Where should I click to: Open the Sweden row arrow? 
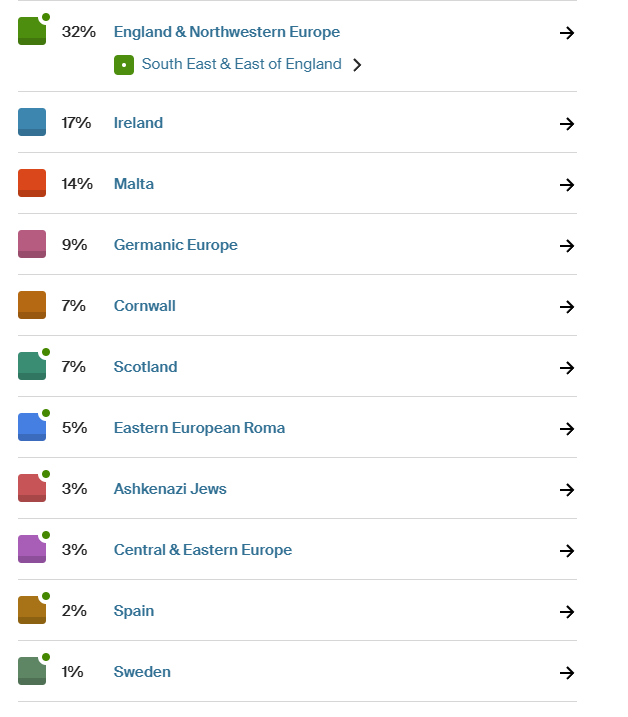click(x=567, y=673)
